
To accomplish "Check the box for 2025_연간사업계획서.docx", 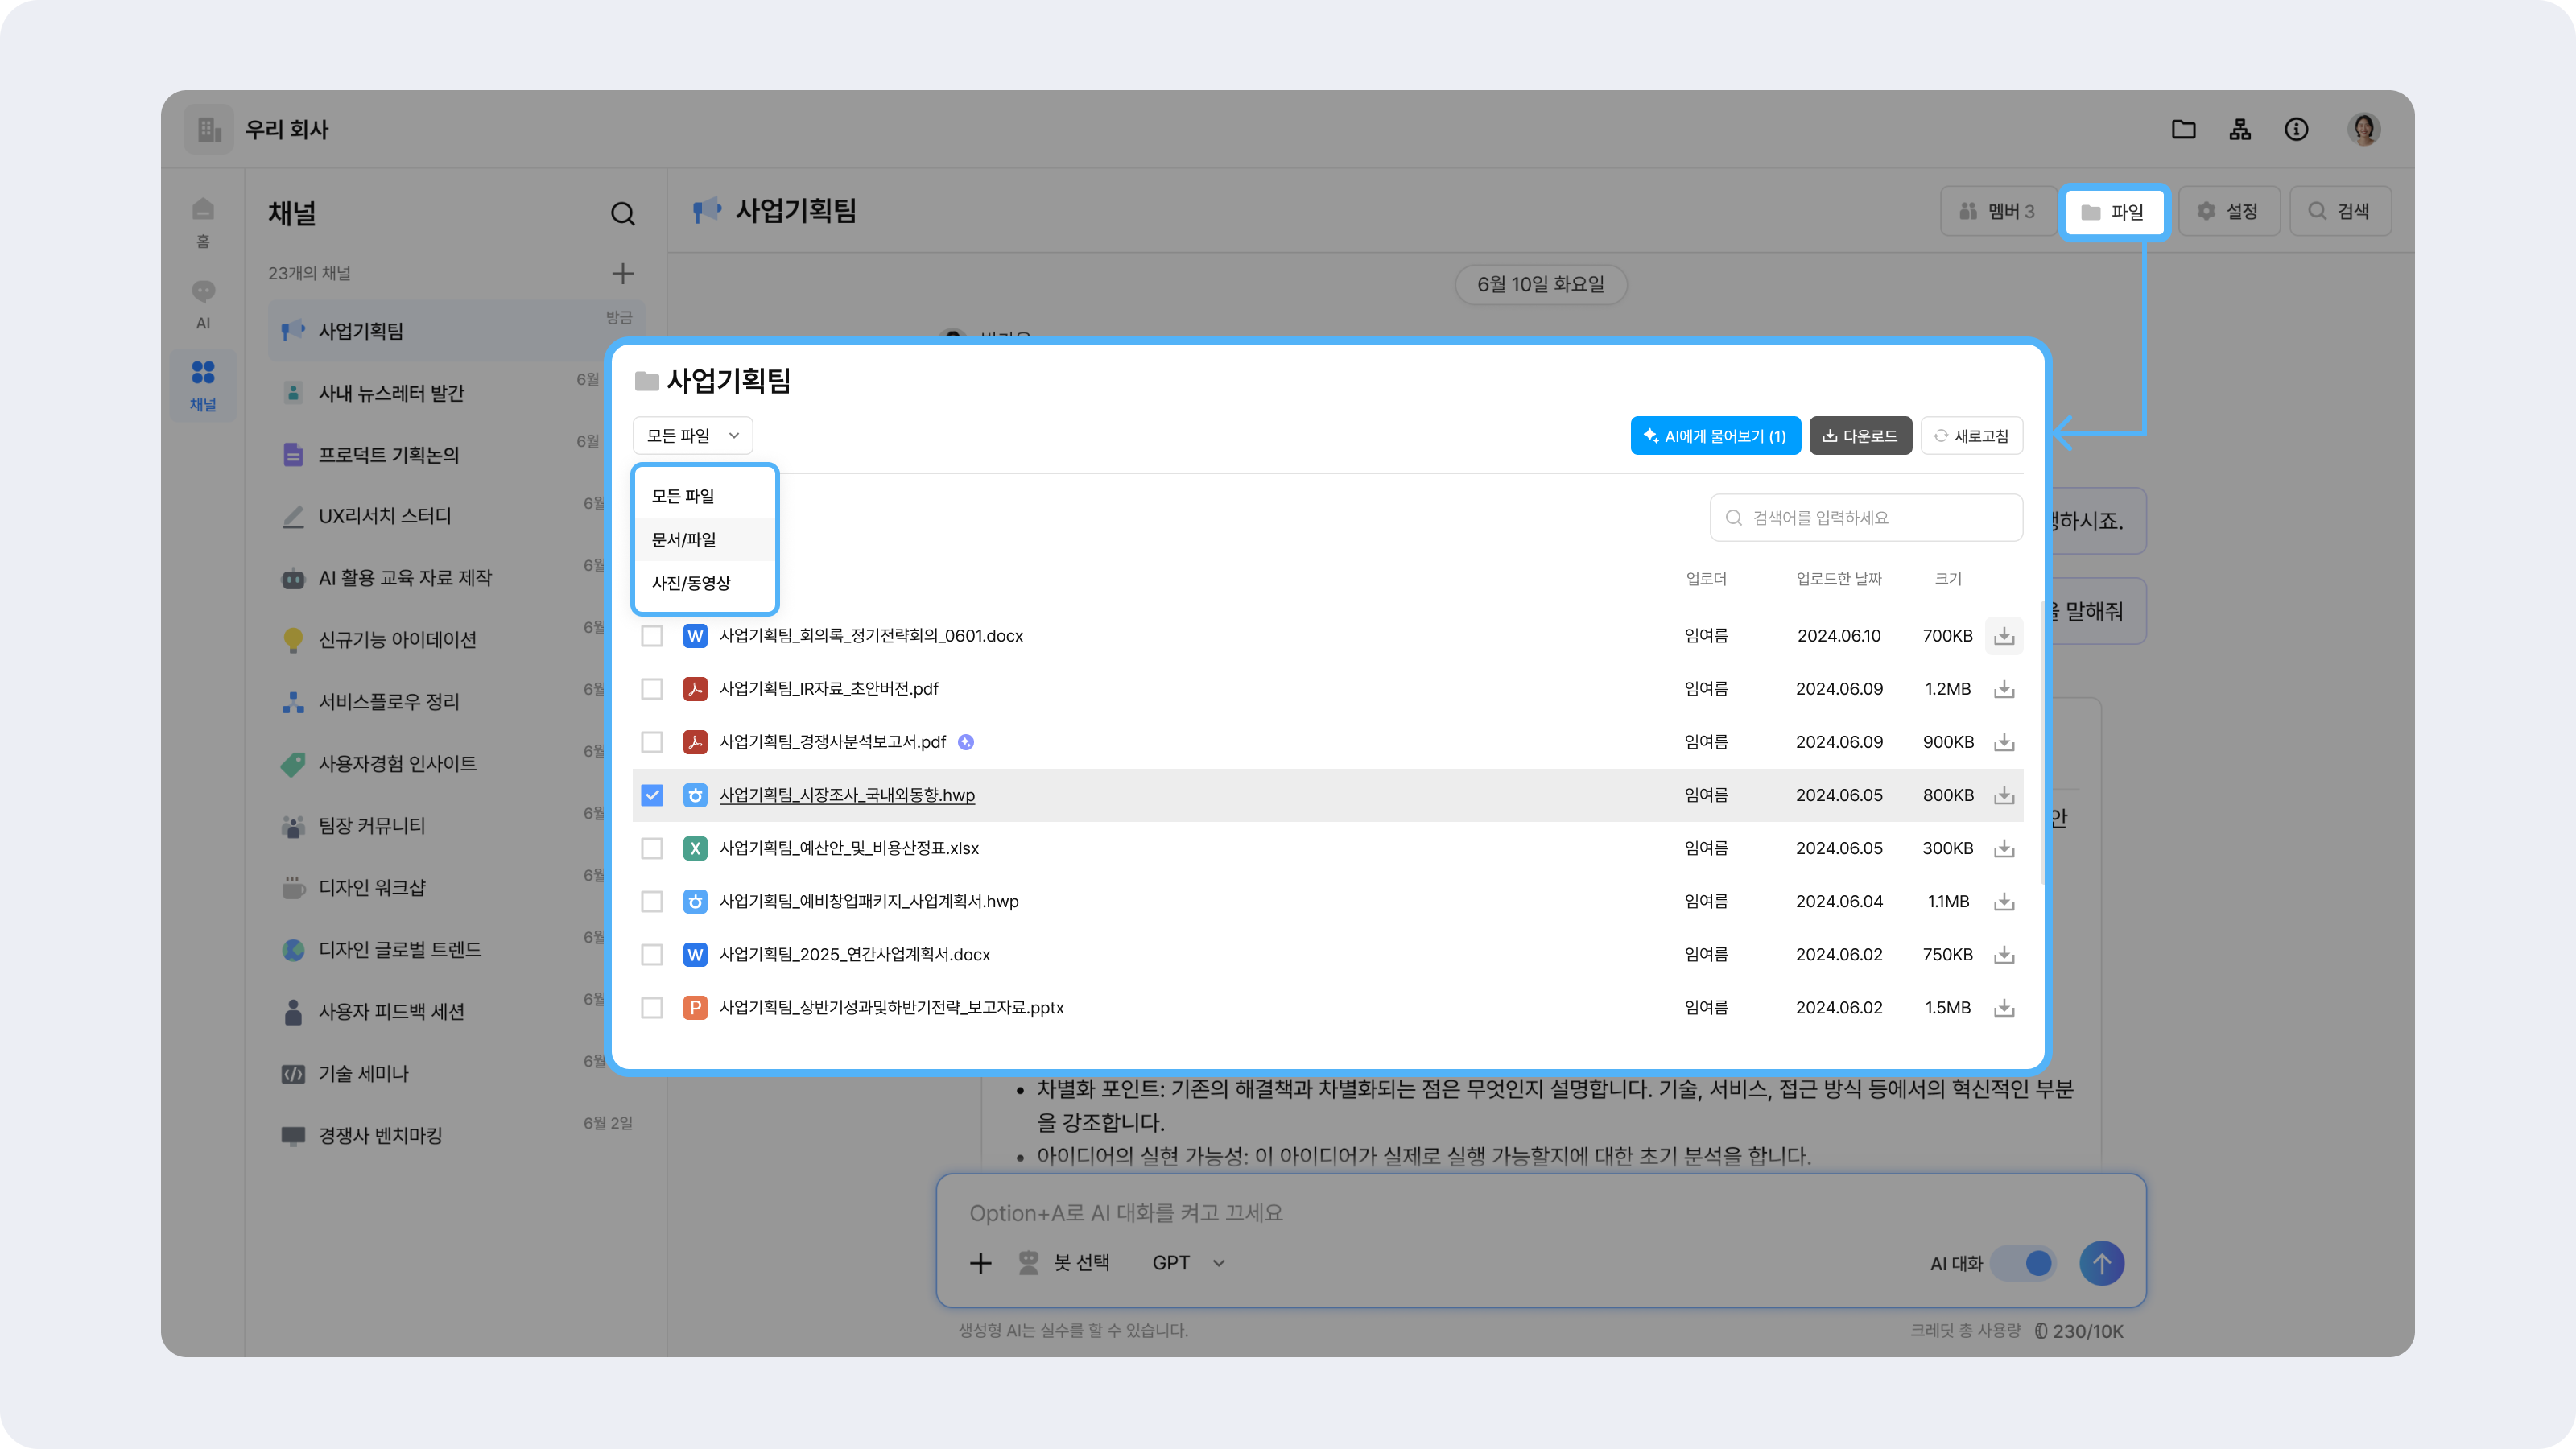I will [x=652, y=954].
